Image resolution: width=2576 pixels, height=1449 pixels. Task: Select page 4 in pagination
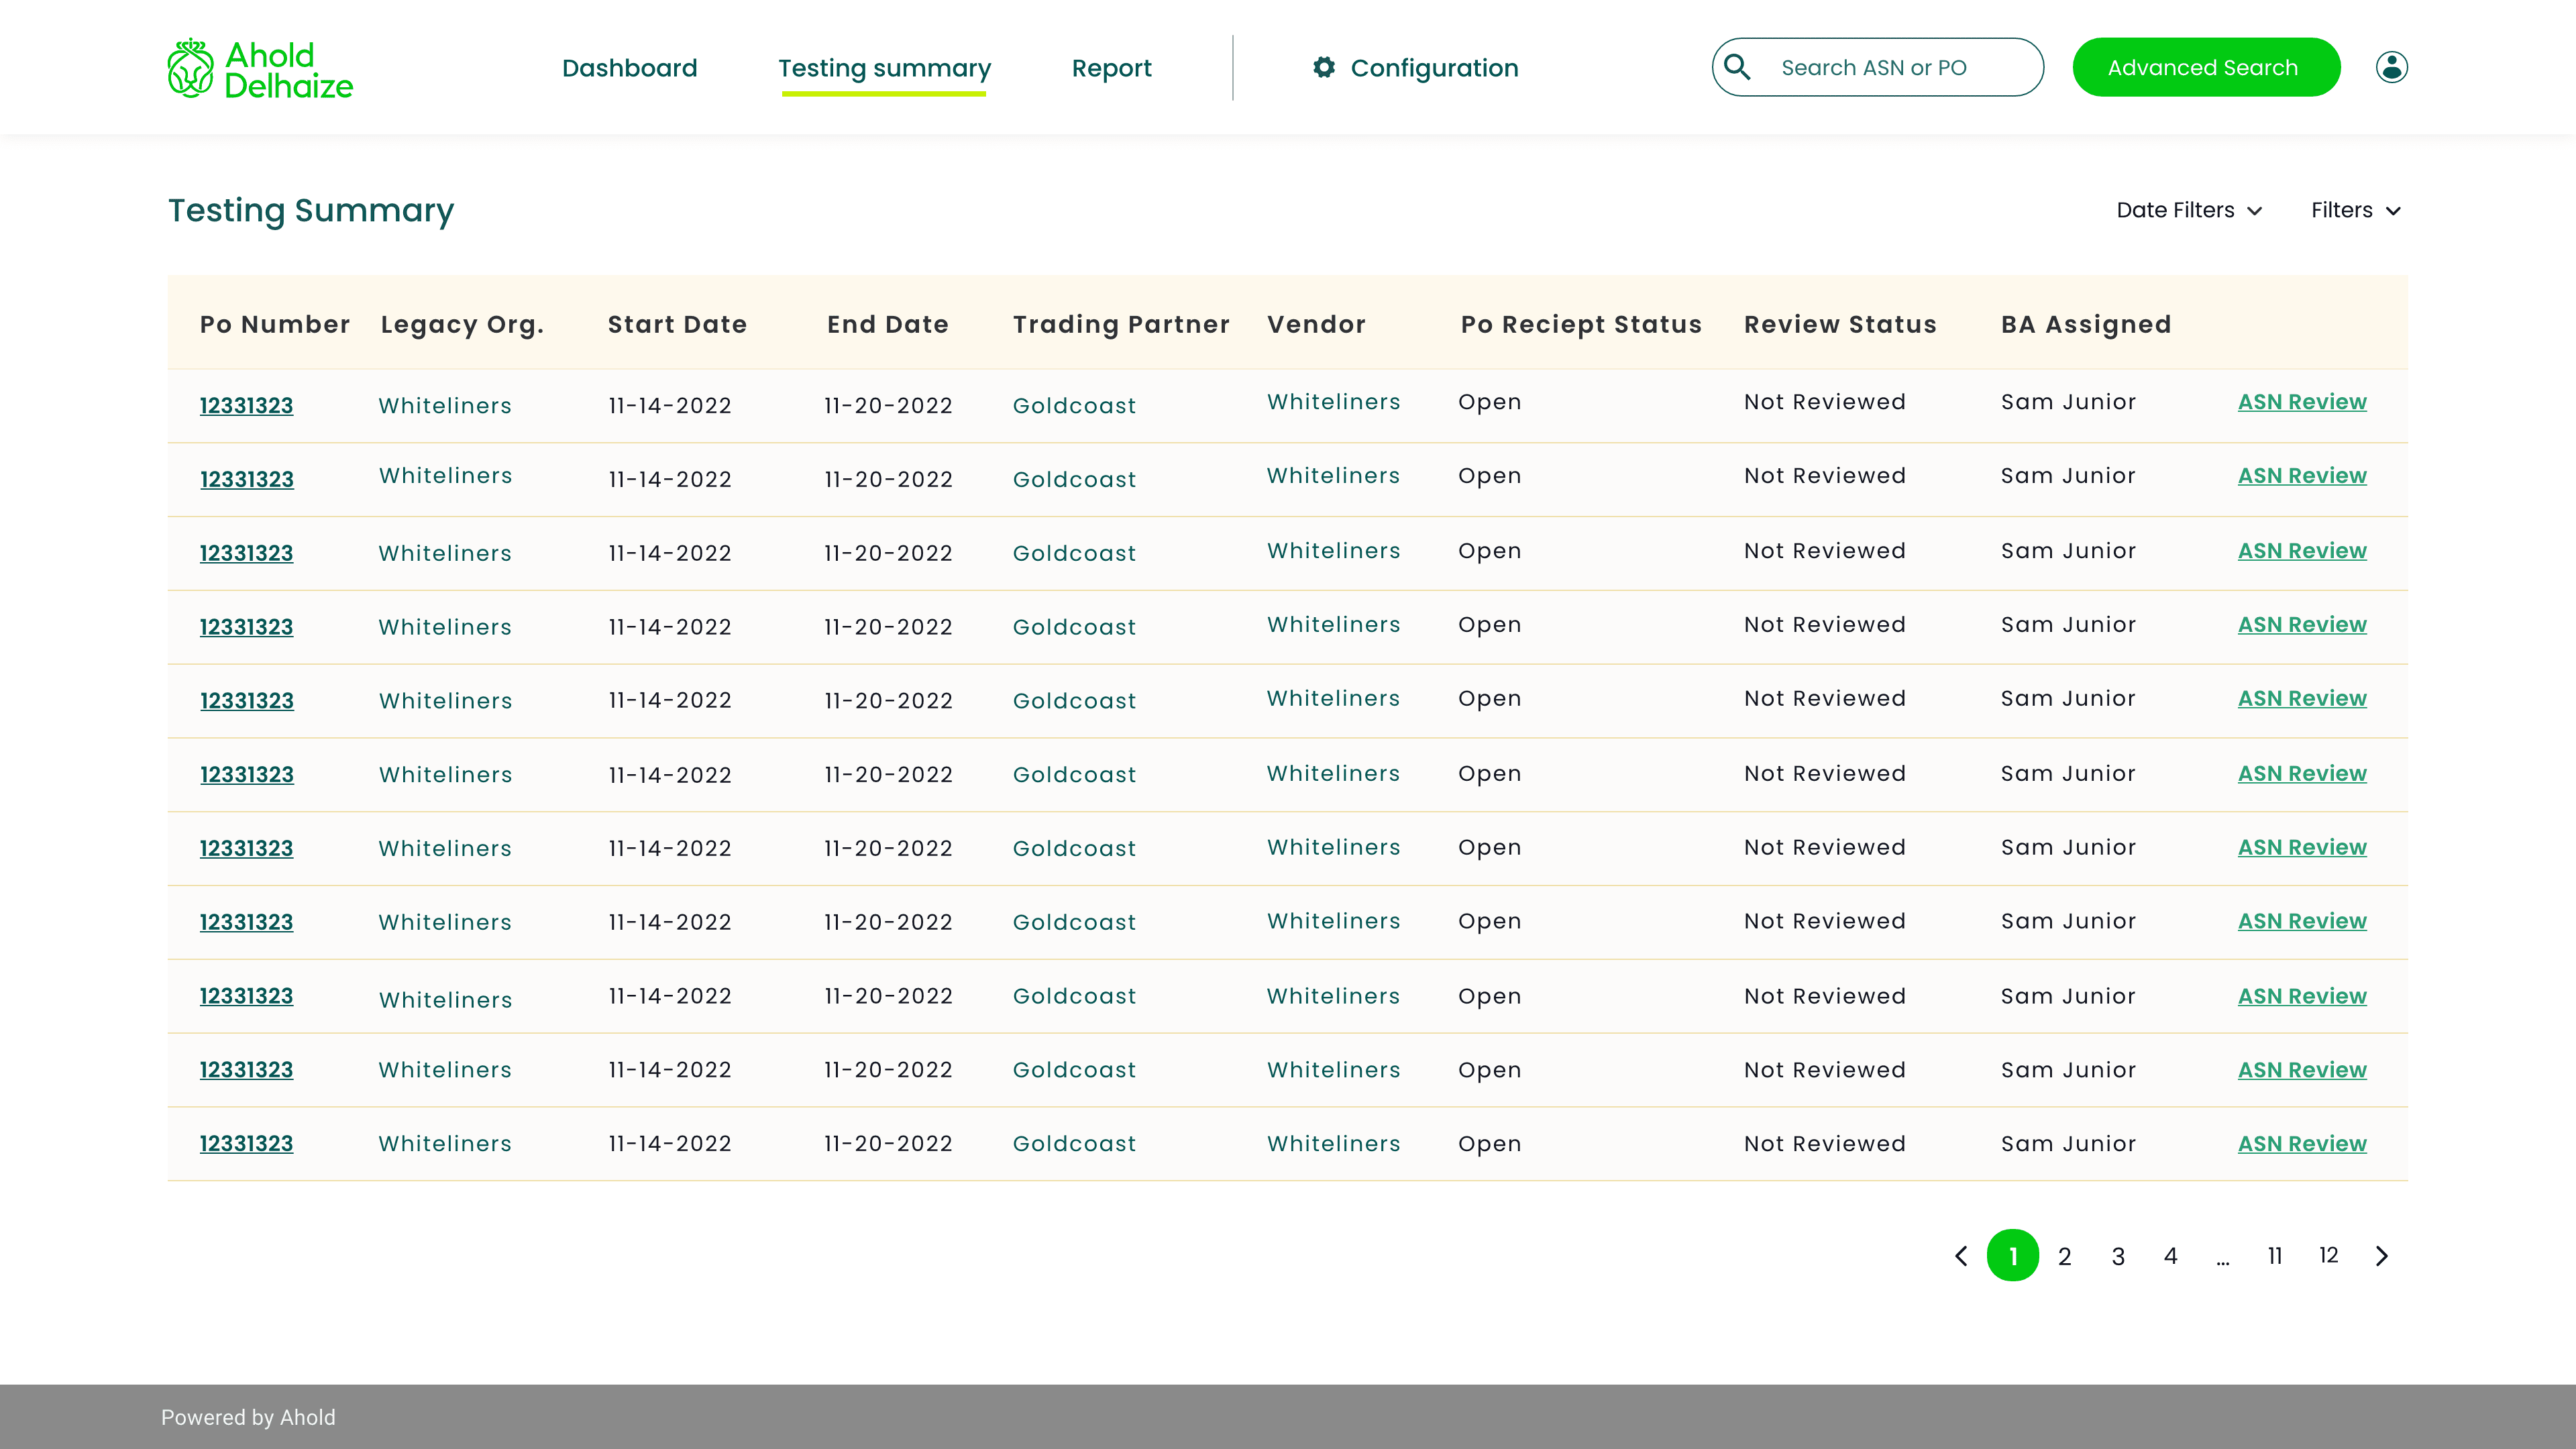[x=2170, y=1256]
